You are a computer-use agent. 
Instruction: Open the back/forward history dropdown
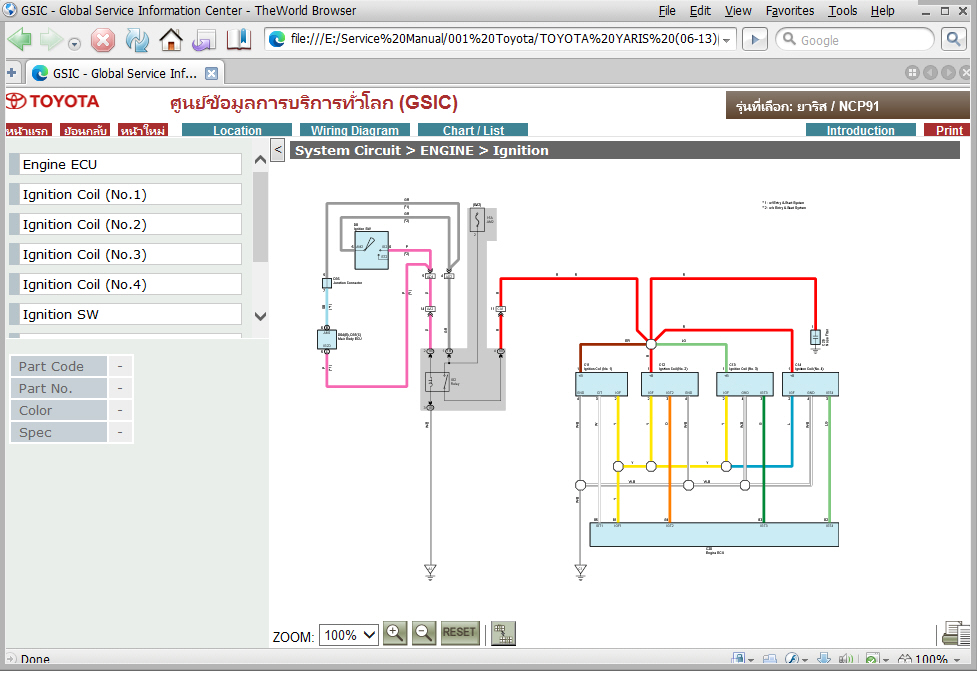[x=74, y=44]
